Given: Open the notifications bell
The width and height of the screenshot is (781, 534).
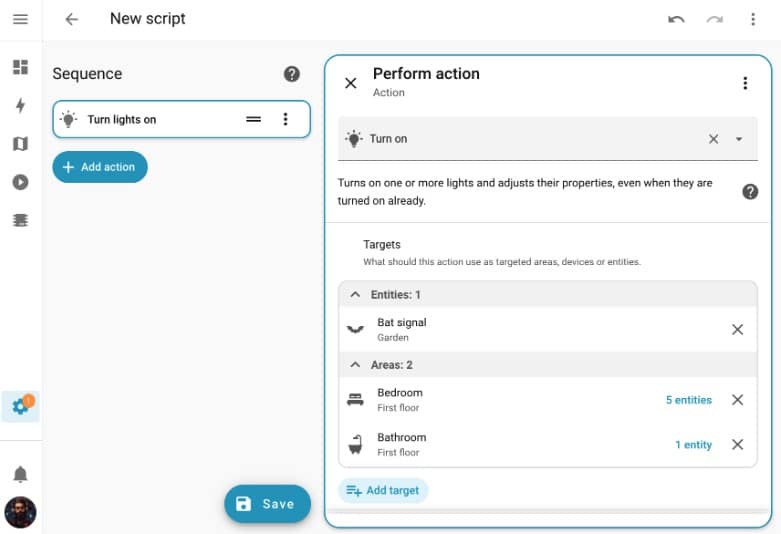Looking at the screenshot, I should (20, 474).
